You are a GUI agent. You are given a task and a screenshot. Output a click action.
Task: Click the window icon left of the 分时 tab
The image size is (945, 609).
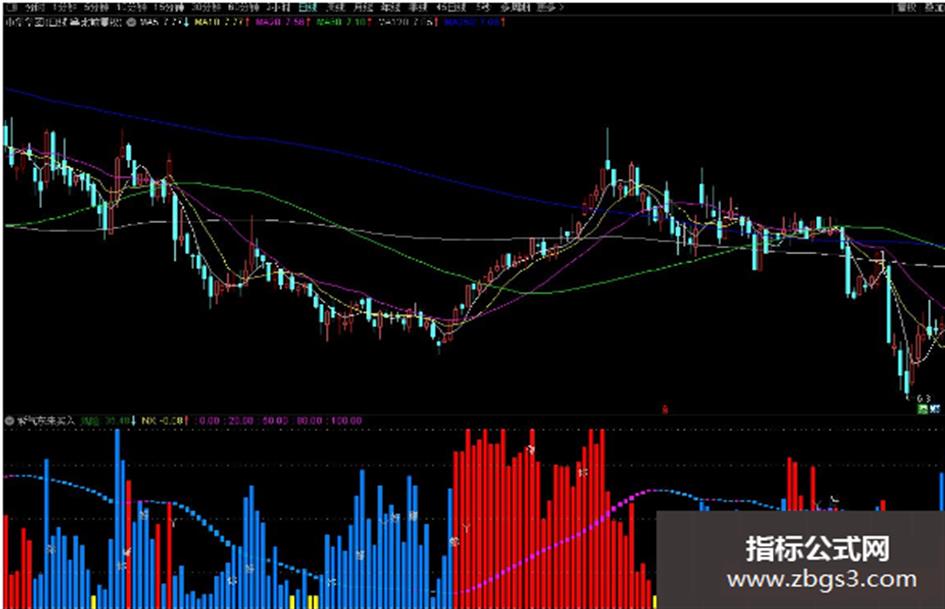click(11, 7)
